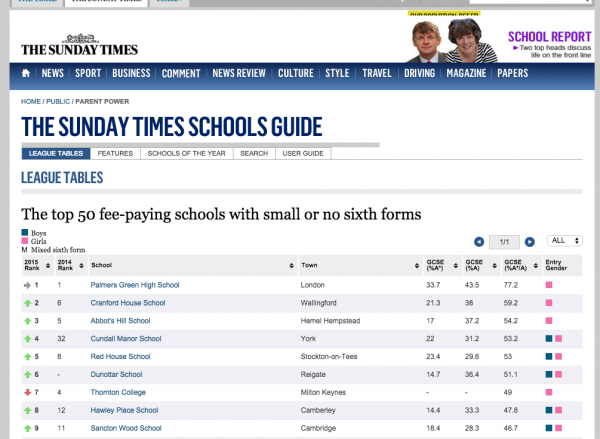
Task: Click green up arrow for Cranford House
Action: [x=28, y=303]
